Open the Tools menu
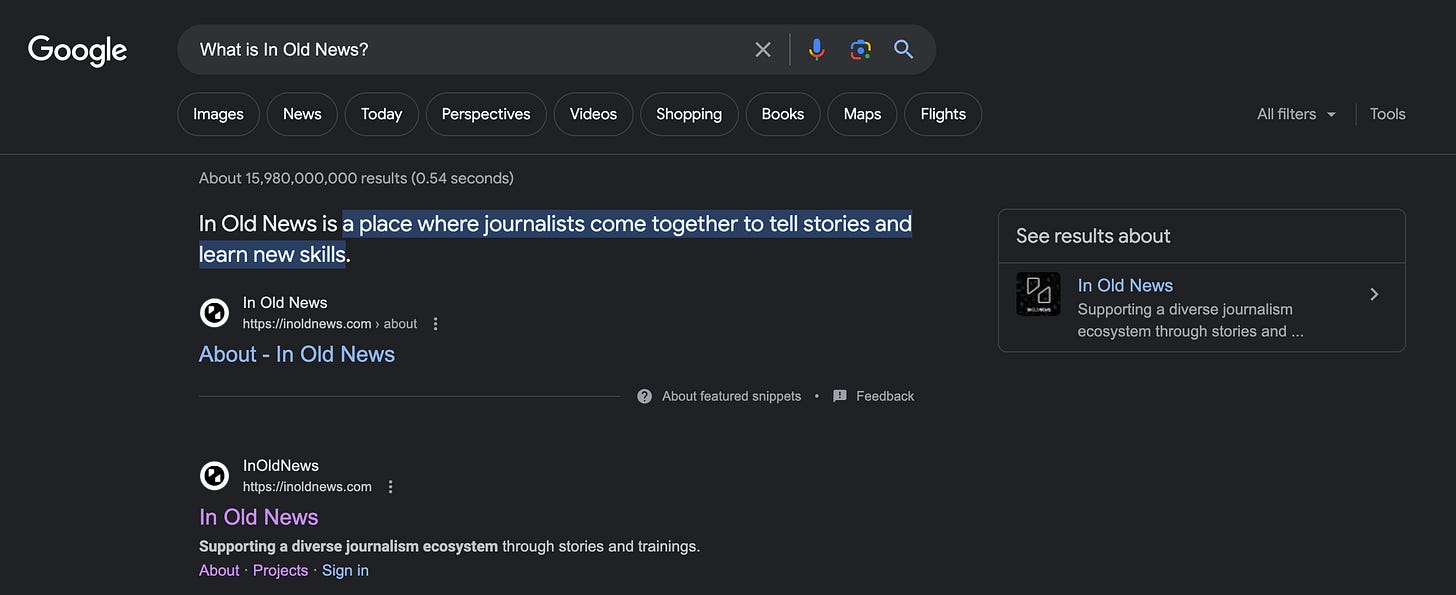 click(x=1387, y=114)
